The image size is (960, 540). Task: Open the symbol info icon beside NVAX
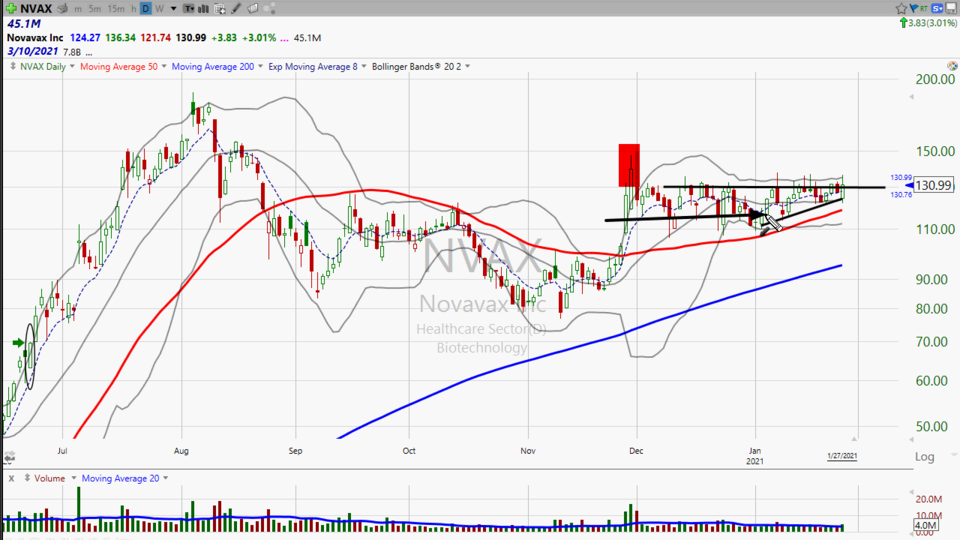tap(62, 9)
